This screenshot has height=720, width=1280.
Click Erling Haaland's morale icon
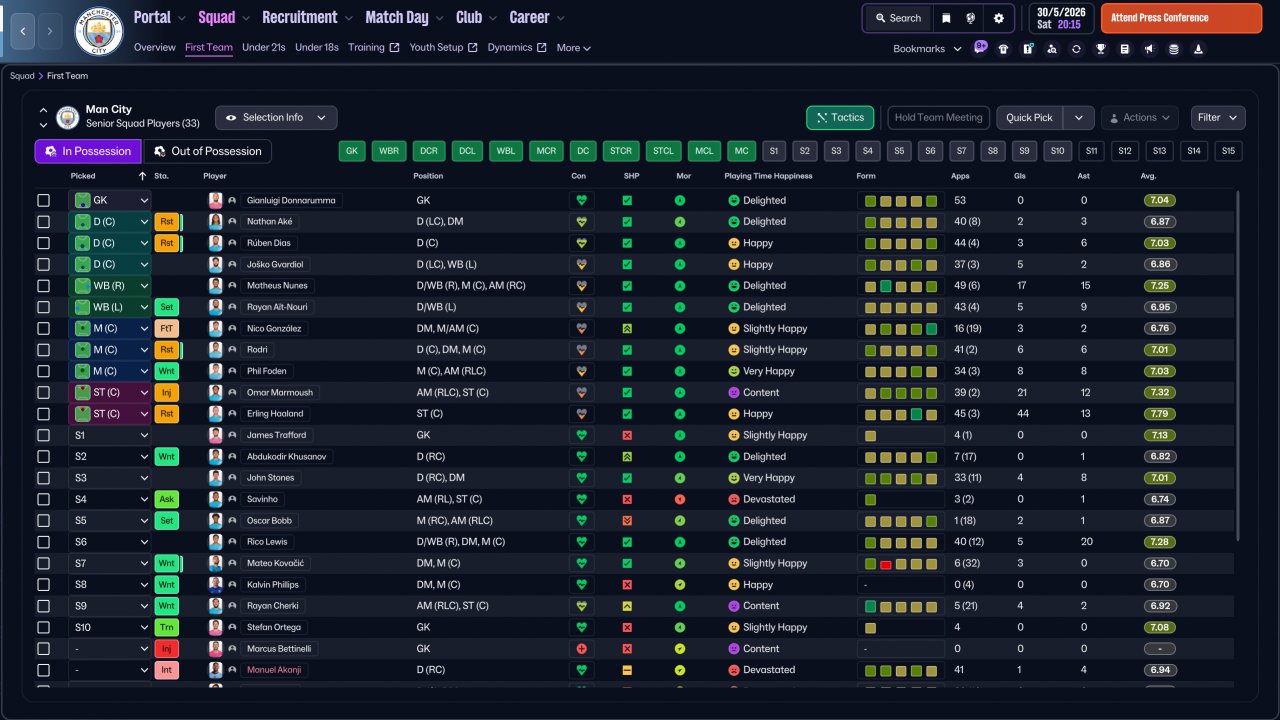(x=680, y=414)
